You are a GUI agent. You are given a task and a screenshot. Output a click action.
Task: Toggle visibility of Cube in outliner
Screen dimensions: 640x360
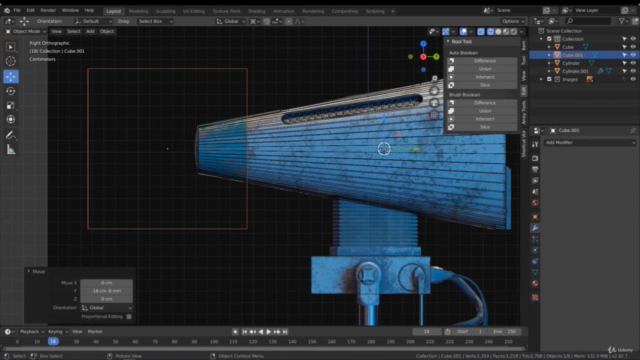pyautogui.click(x=633, y=47)
